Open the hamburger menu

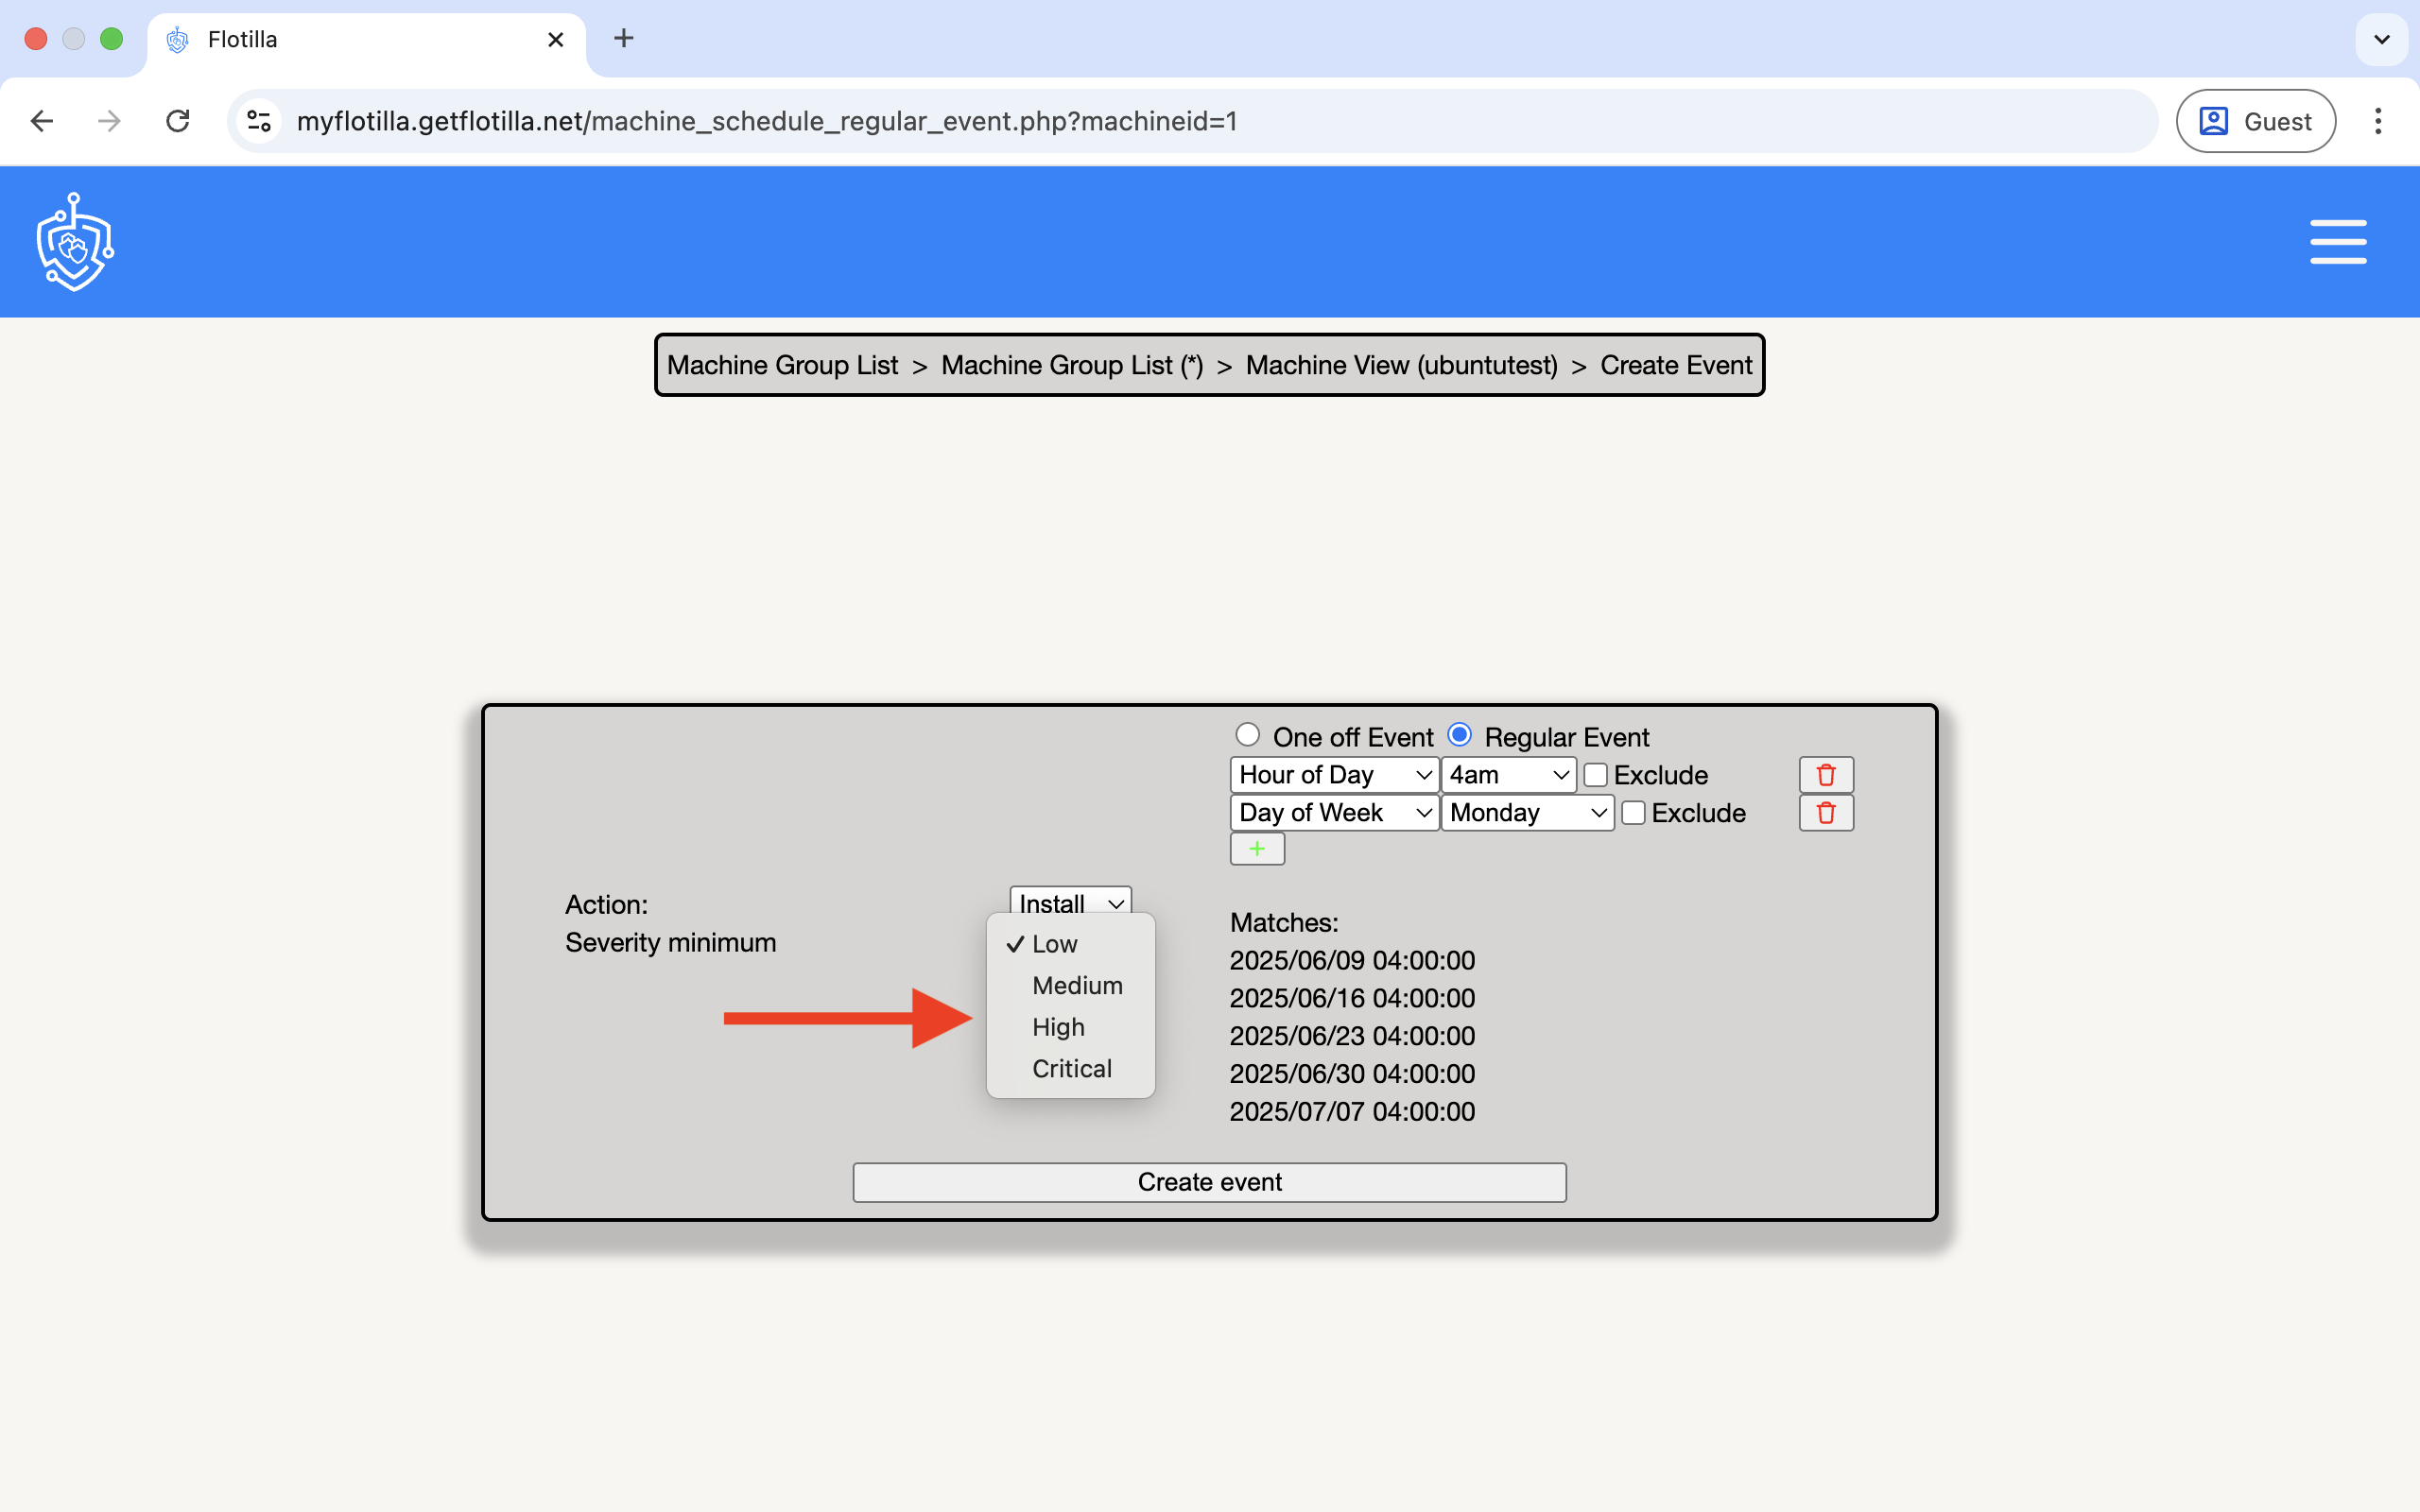pos(2337,242)
